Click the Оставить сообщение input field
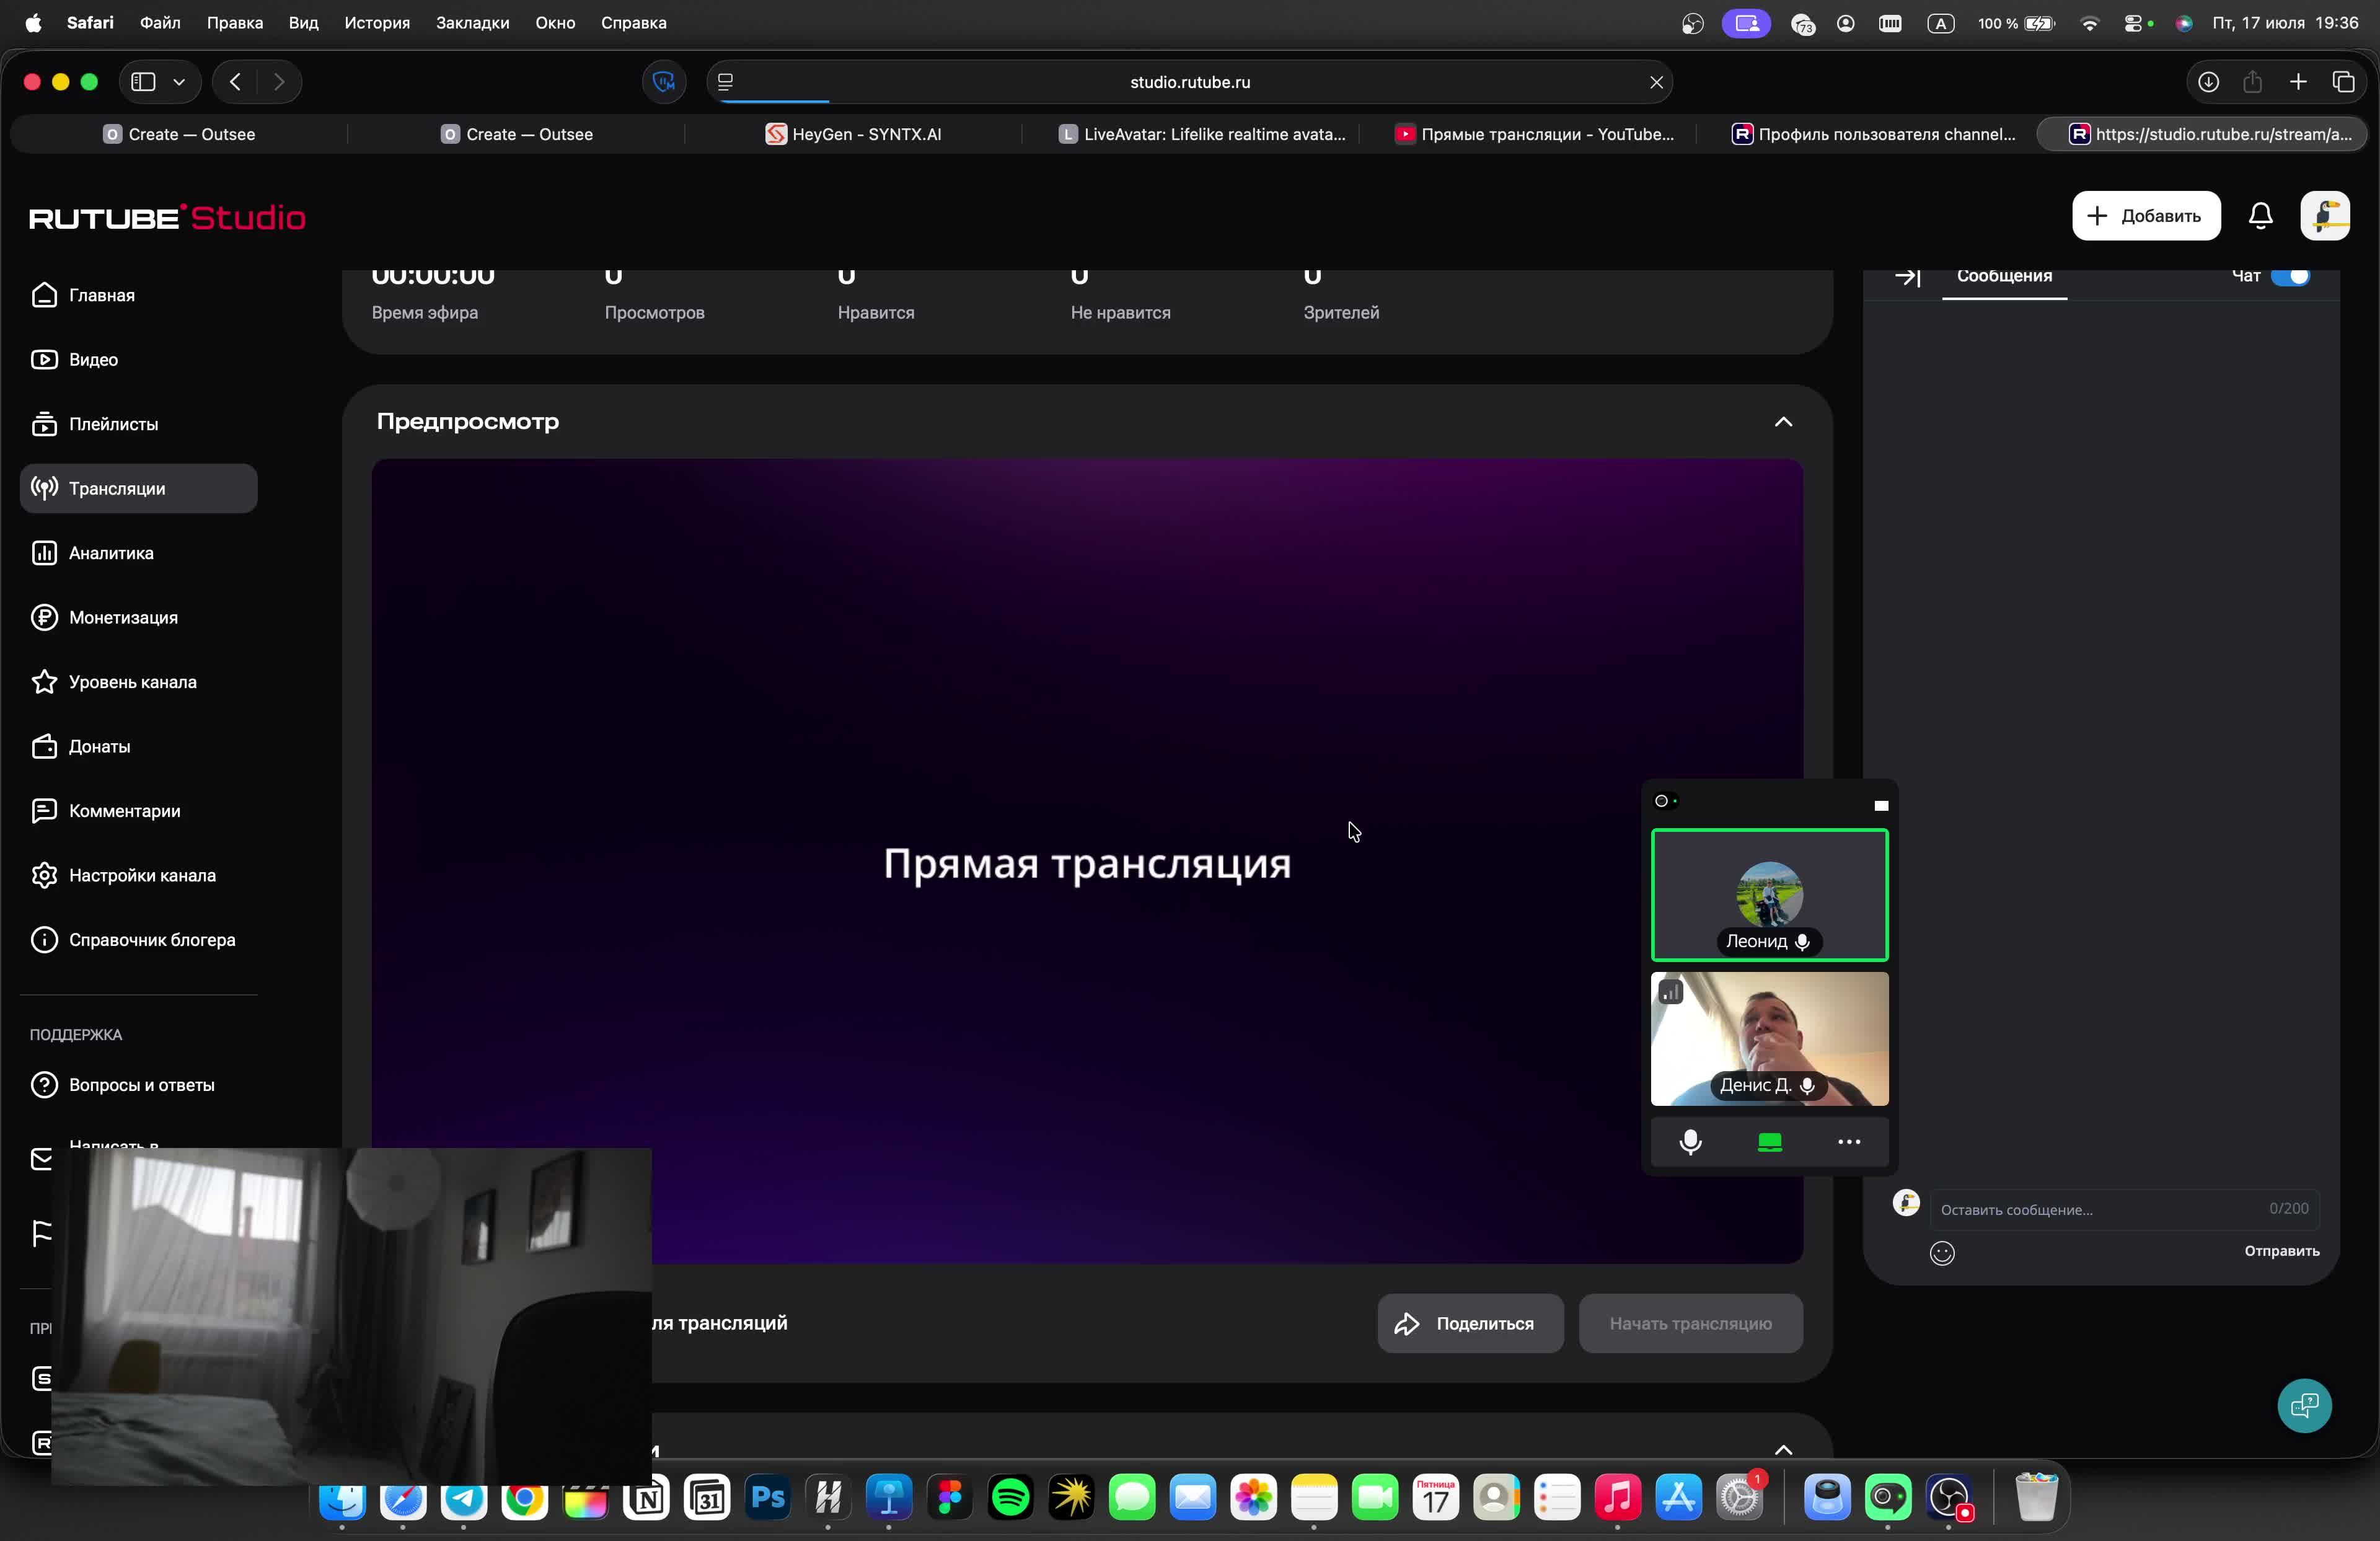The image size is (2380, 1541). point(2124,1209)
